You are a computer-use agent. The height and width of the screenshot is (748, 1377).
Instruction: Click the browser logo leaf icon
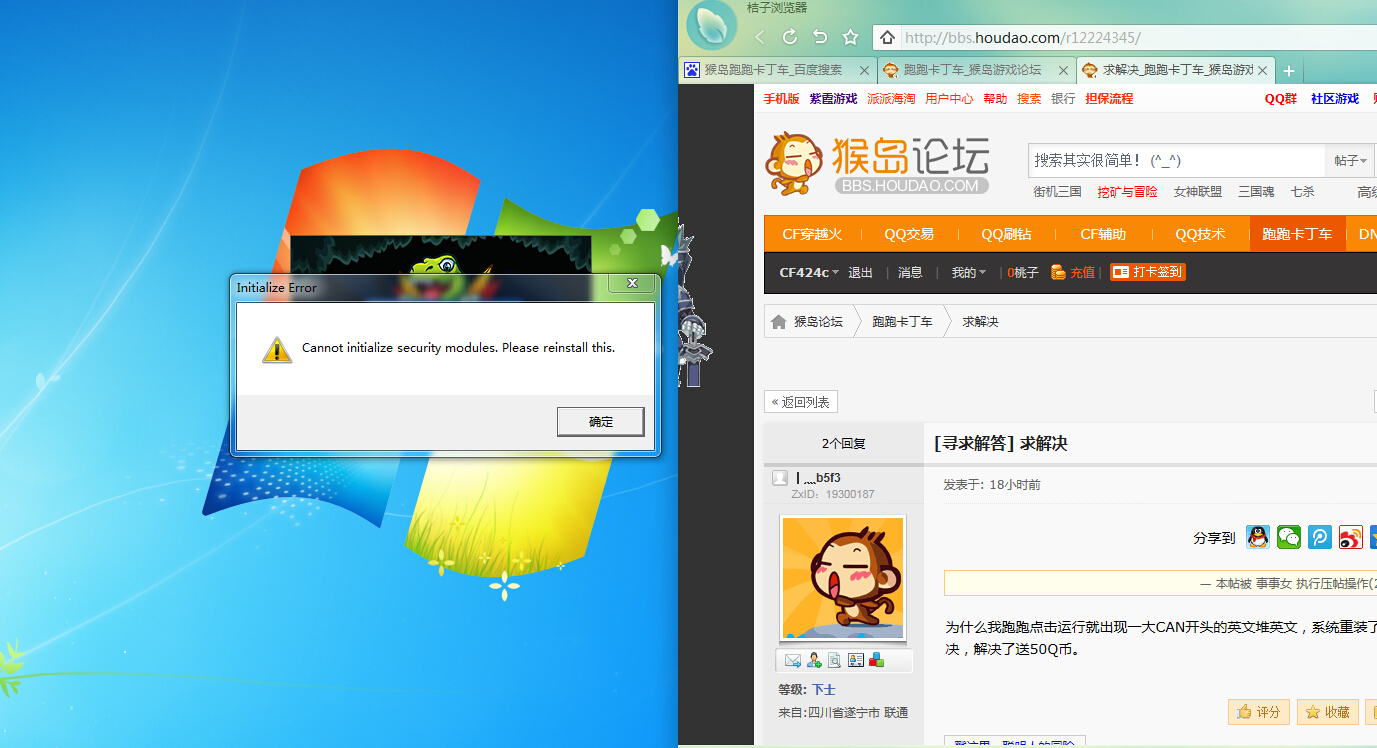coord(712,27)
